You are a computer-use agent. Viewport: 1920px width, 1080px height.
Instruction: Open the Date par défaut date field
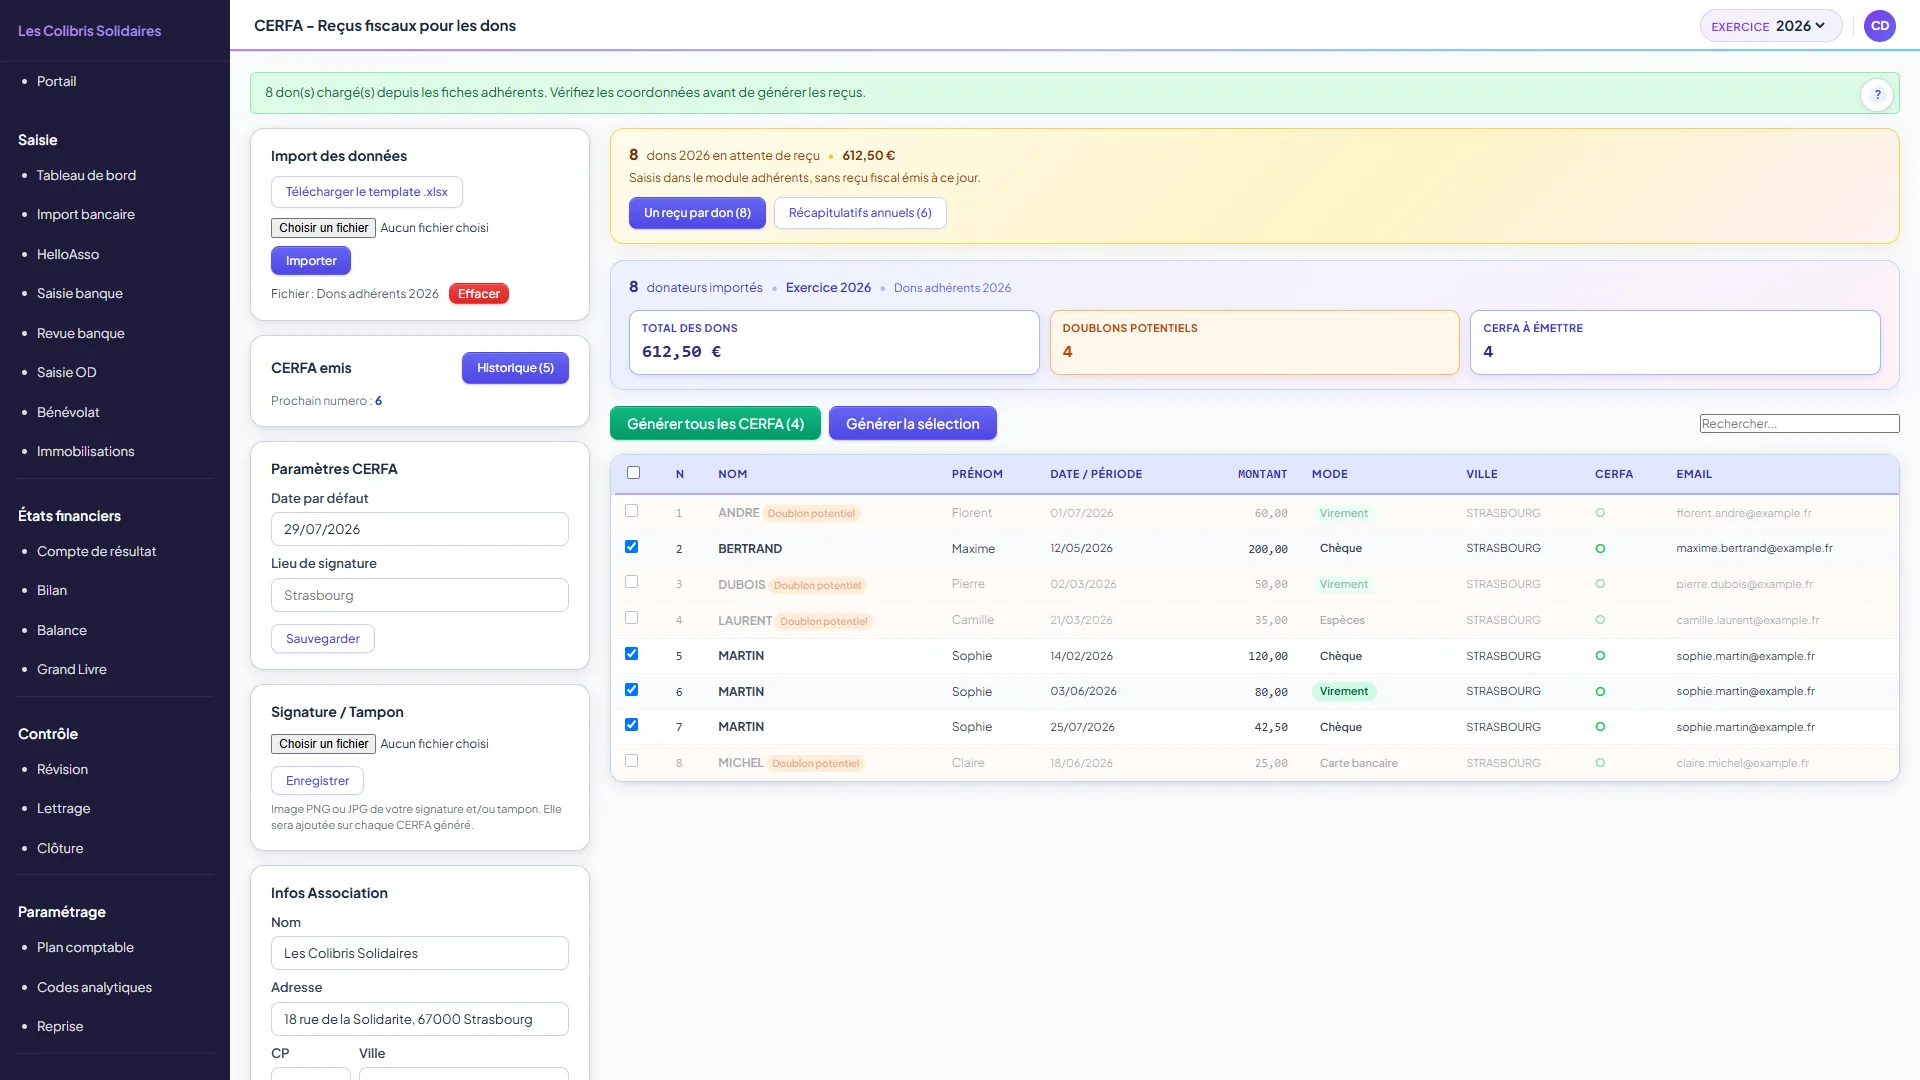[420, 529]
